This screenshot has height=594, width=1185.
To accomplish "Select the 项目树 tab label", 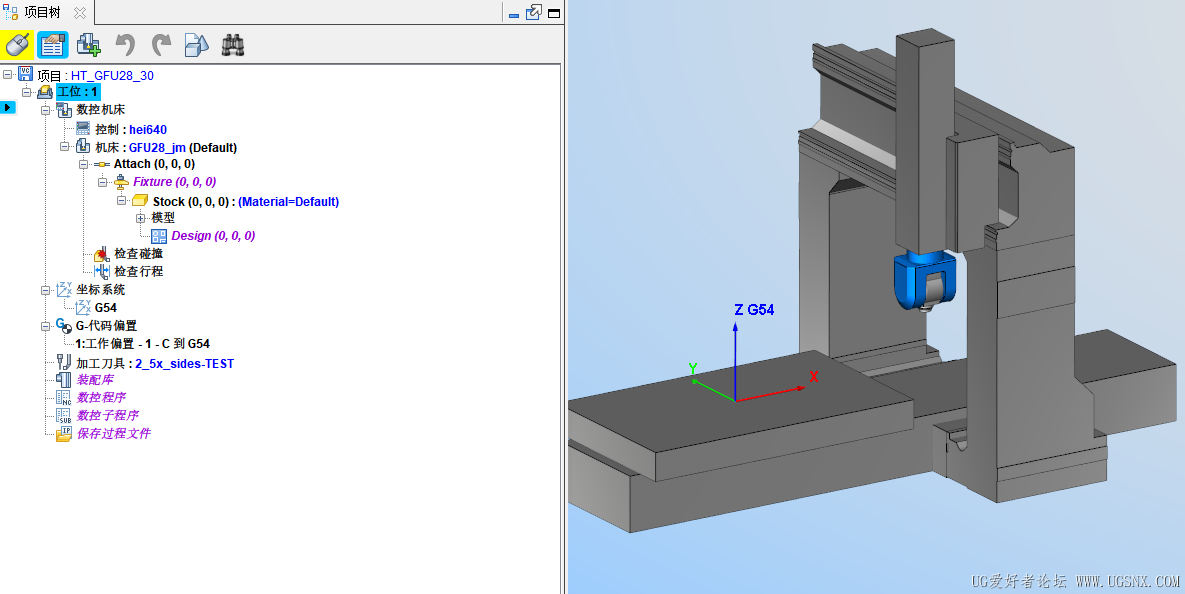I will (x=42, y=12).
